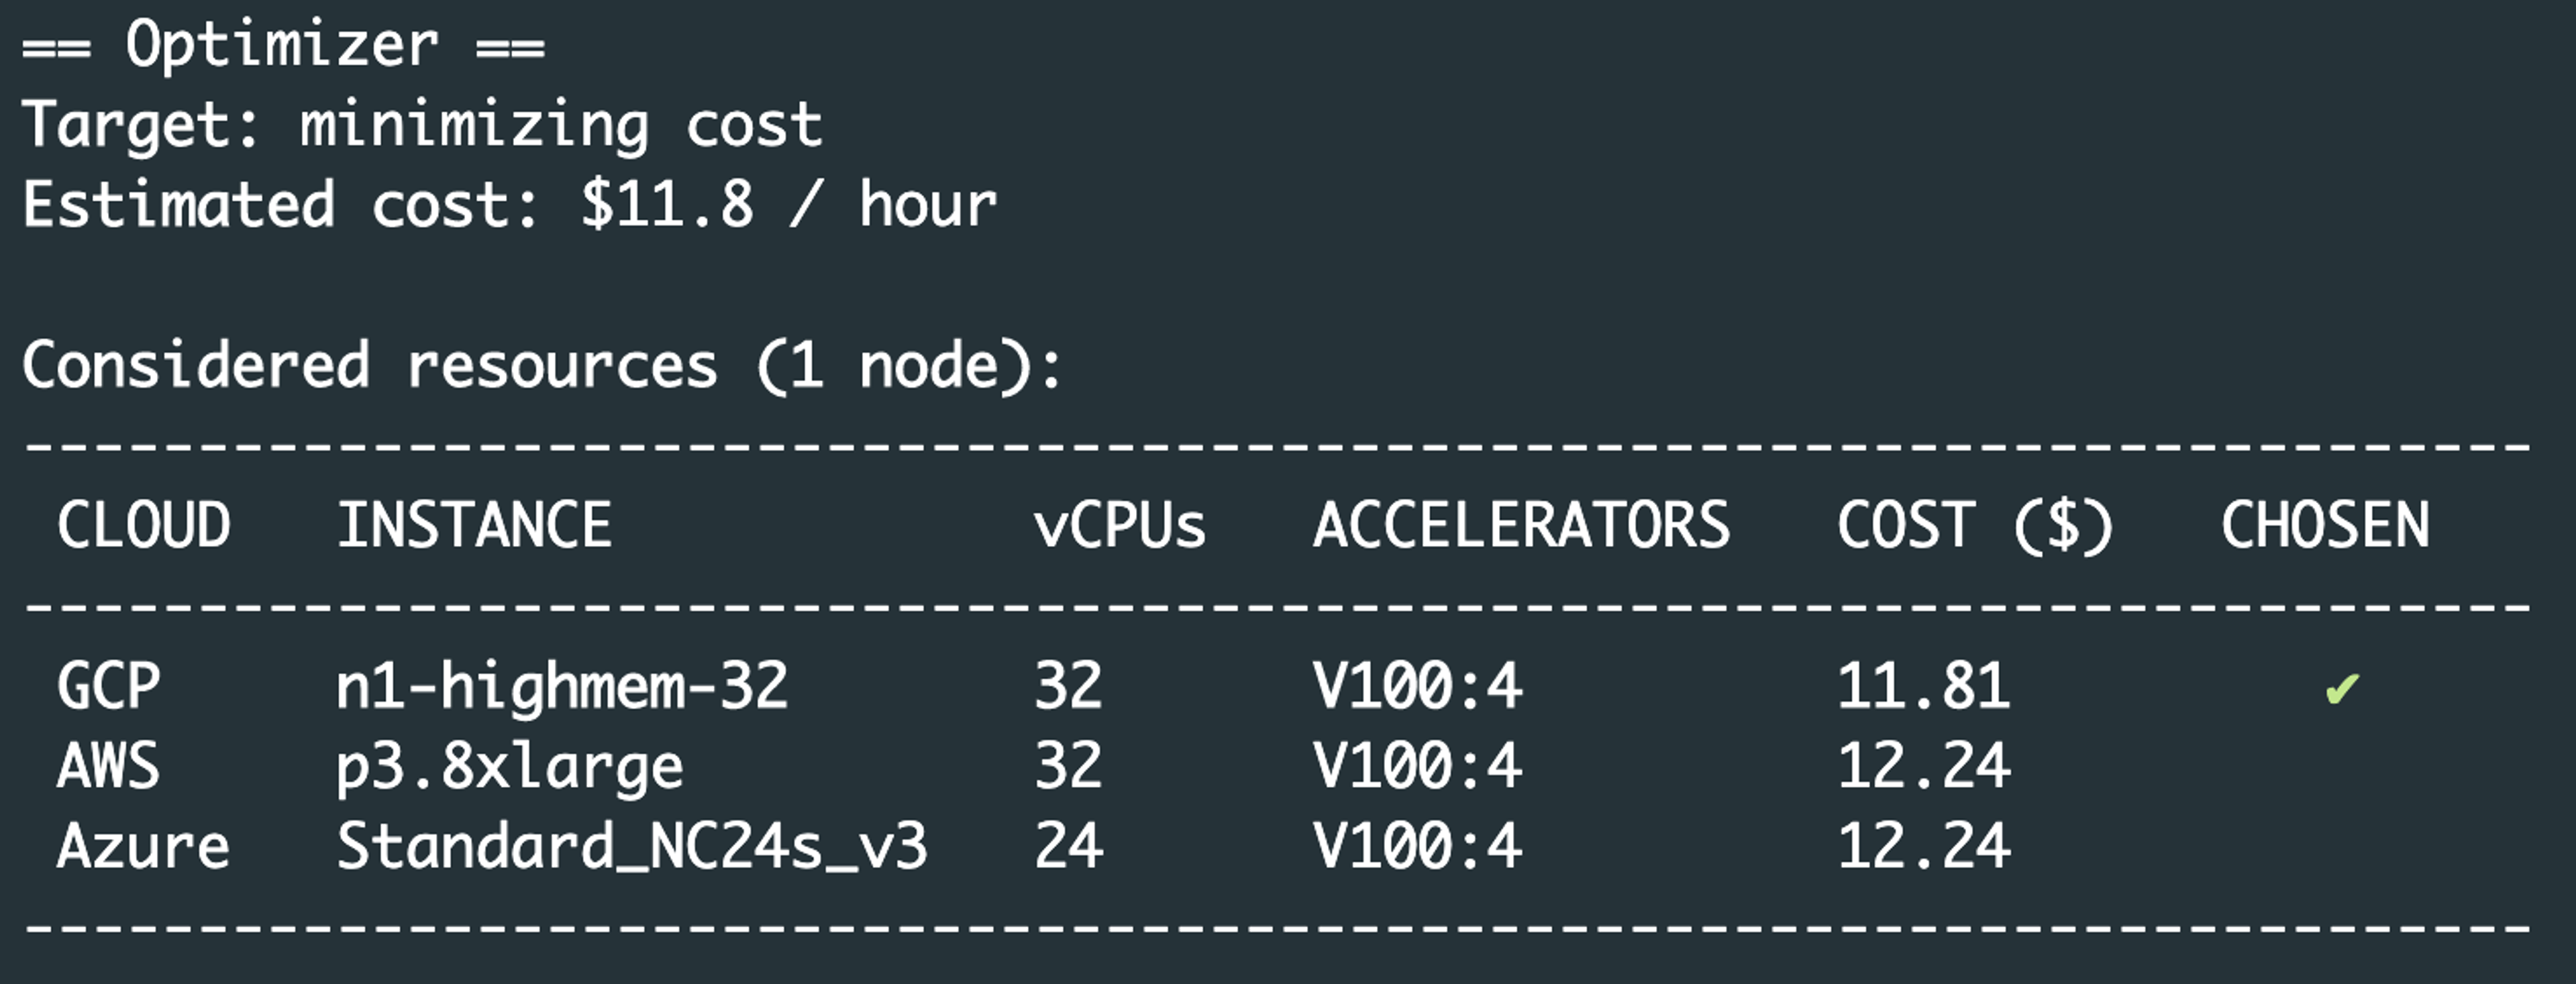Click the Azure row vCPUs value 24
Viewport: 2576px width, 984px height.
[1069, 847]
